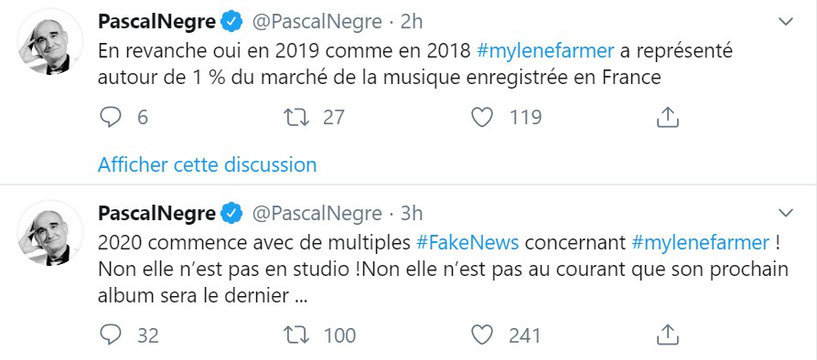817x360 pixels.
Task: Open @PascalNegre handle on the 3h tweet
Action: [317, 213]
